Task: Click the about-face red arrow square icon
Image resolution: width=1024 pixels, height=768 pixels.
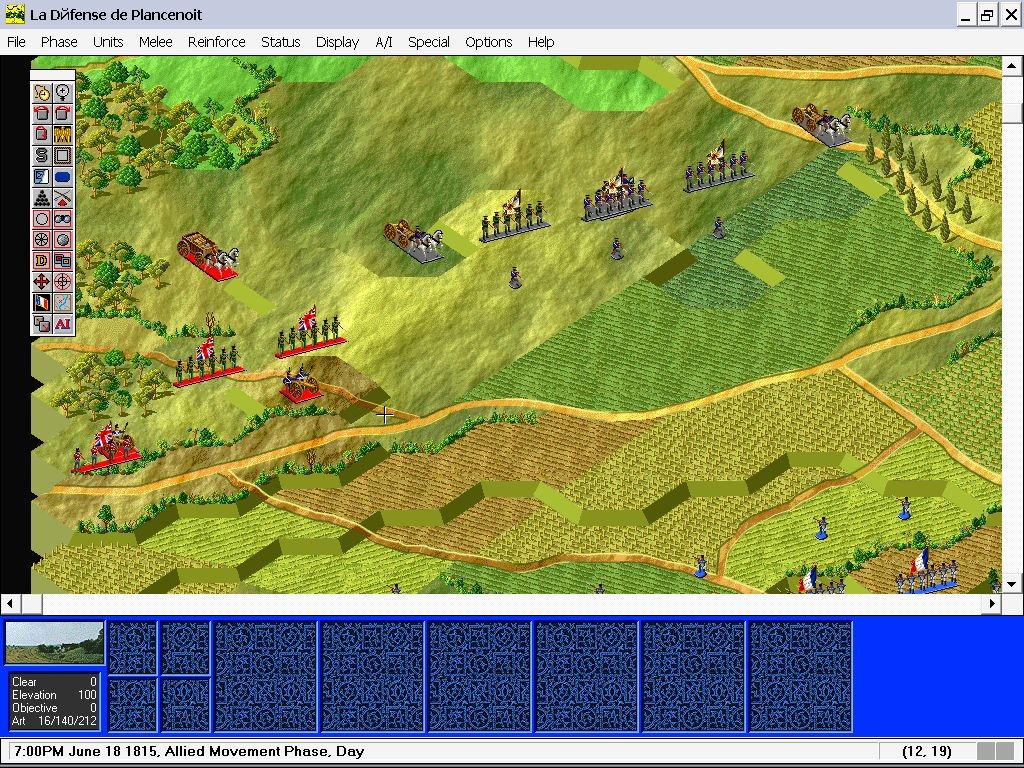Action: [x=42, y=134]
